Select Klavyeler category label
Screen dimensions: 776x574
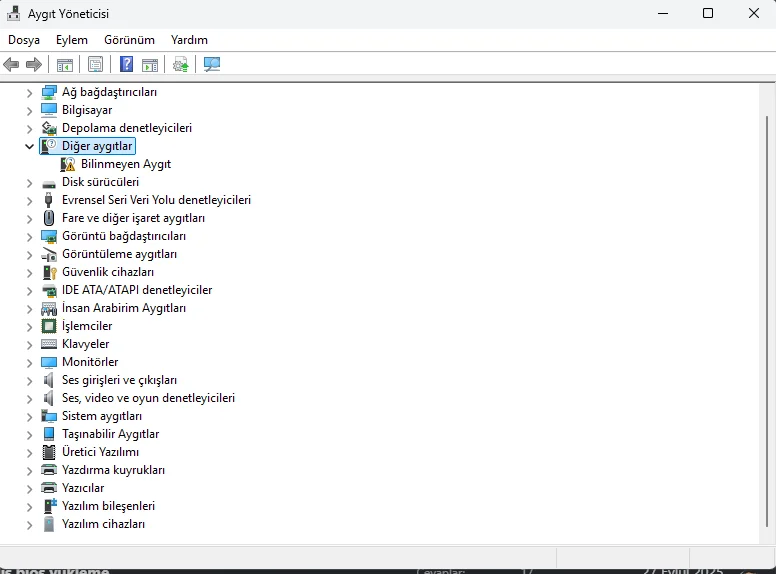click(x=86, y=344)
